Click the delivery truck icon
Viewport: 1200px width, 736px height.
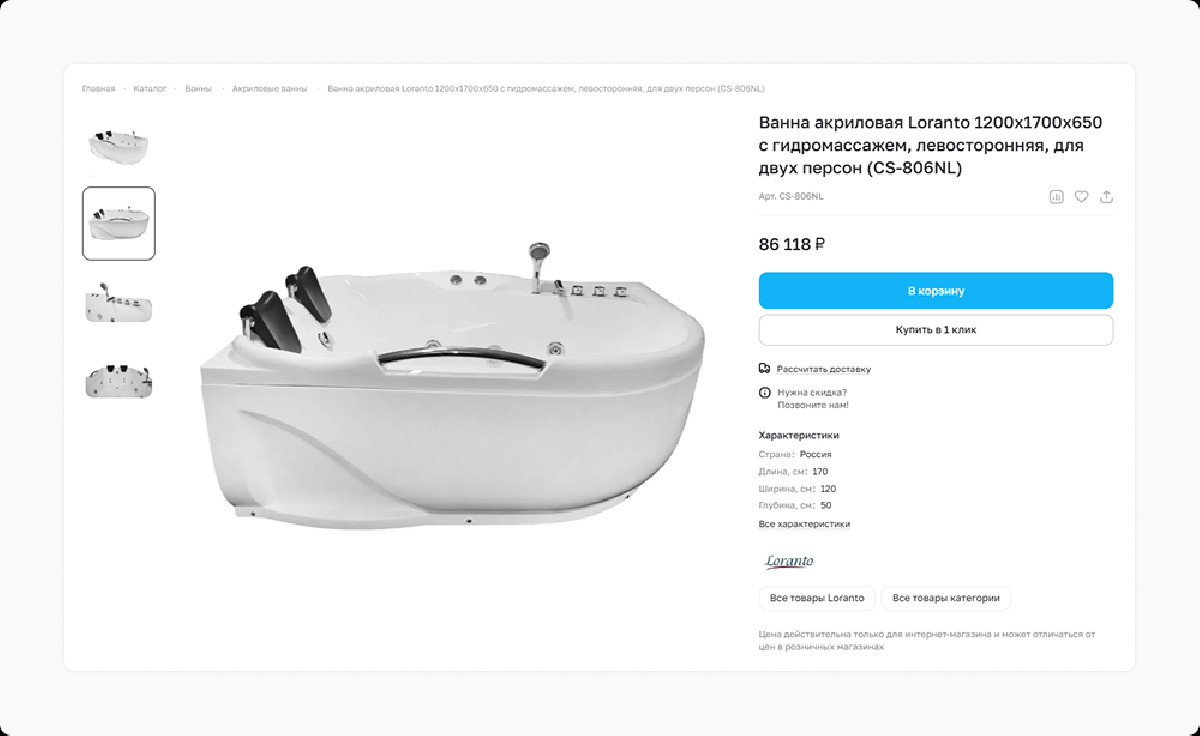click(x=765, y=368)
